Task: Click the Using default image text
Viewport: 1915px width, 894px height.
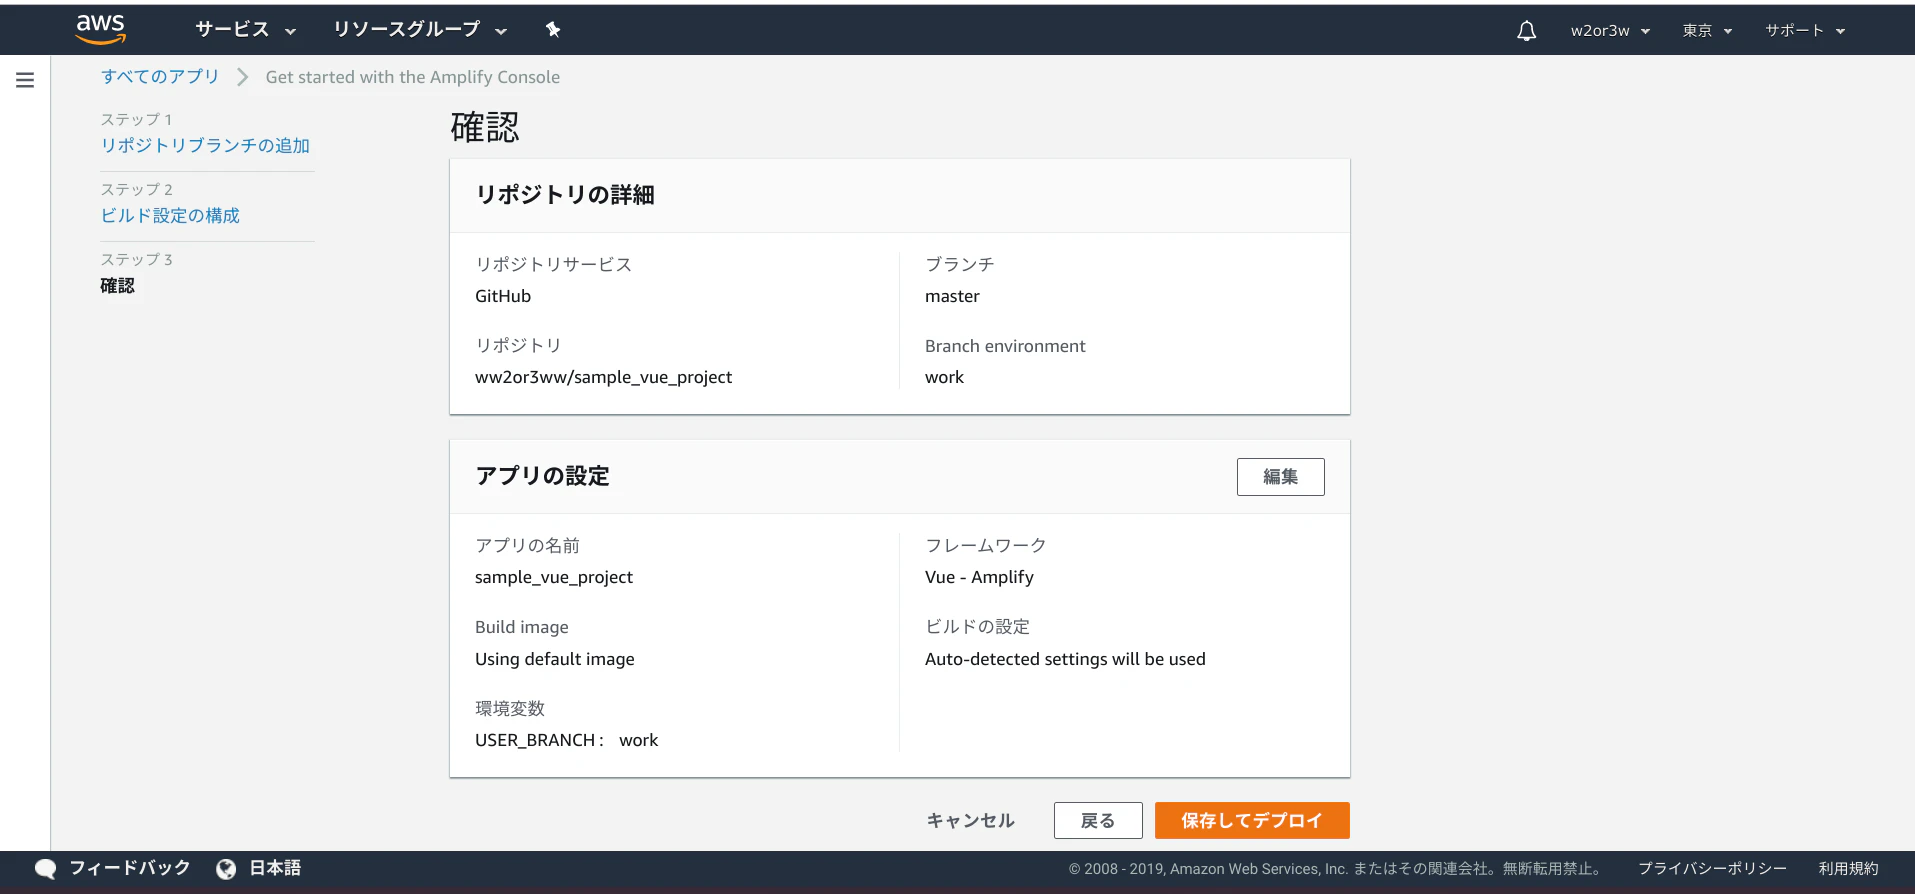Action: (555, 659)
